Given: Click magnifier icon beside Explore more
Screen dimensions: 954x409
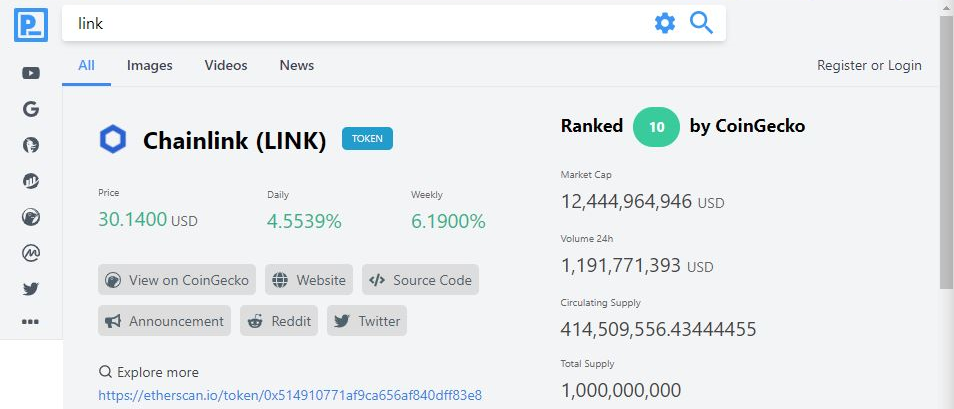Looking at the screenshot, I should pyautogui.click(x=105, y=372).
